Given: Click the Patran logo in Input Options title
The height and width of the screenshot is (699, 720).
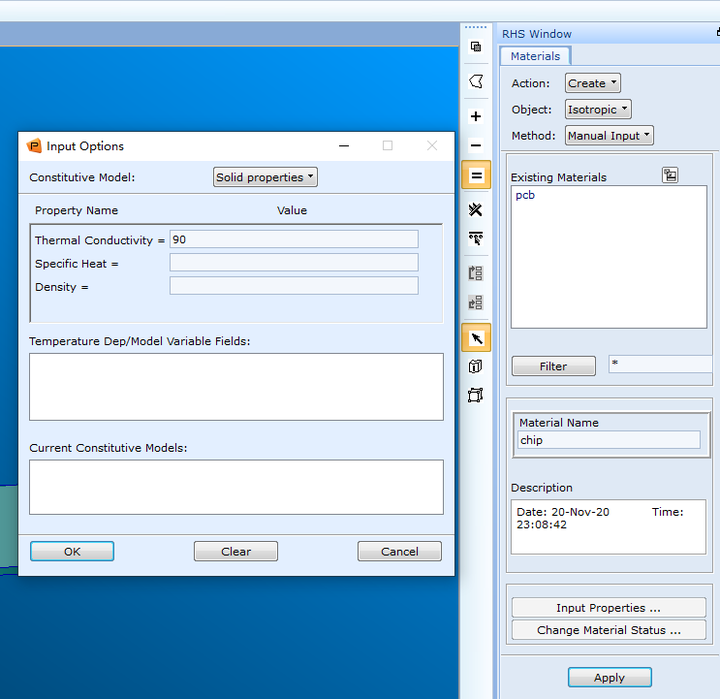Looking at the screenshot, I should [x=34, y=146].
